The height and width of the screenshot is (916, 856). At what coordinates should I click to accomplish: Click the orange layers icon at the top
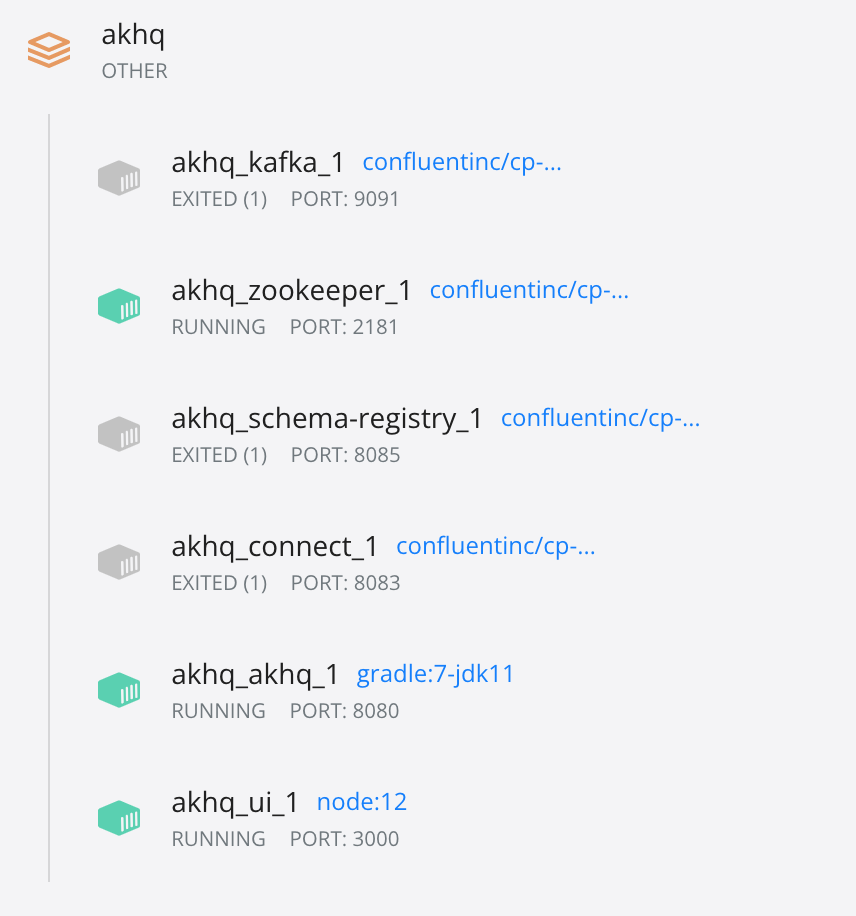[x=48, y=49]
